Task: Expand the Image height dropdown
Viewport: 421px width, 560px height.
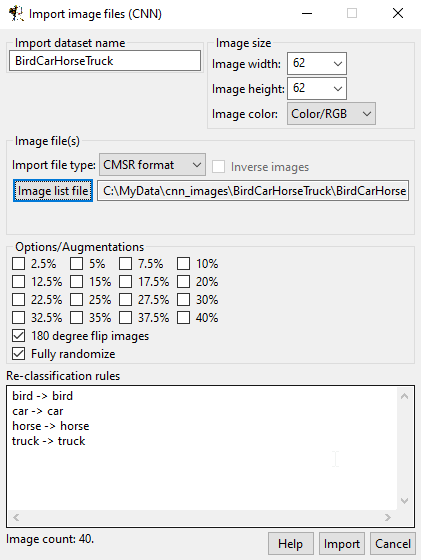Action: click(317, 89)
